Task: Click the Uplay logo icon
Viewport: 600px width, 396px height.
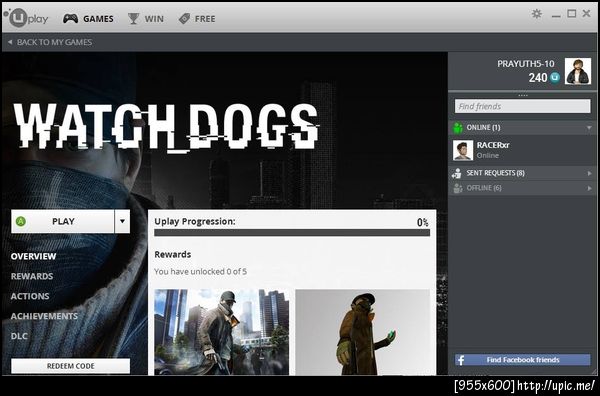Action: pyautogui.click(x=26, y=18)
